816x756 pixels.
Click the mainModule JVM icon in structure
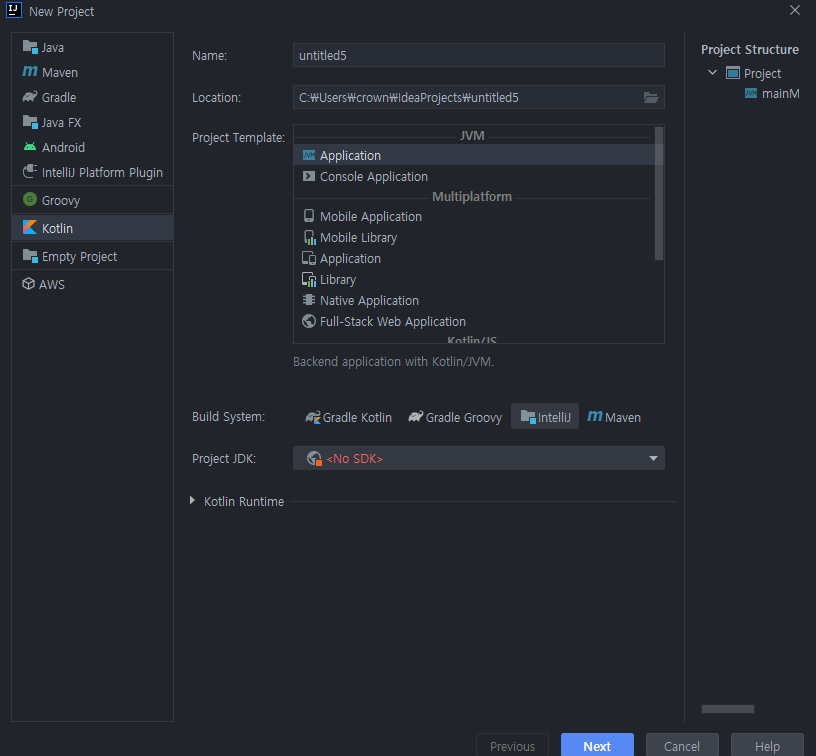click(x=751, y=93)
